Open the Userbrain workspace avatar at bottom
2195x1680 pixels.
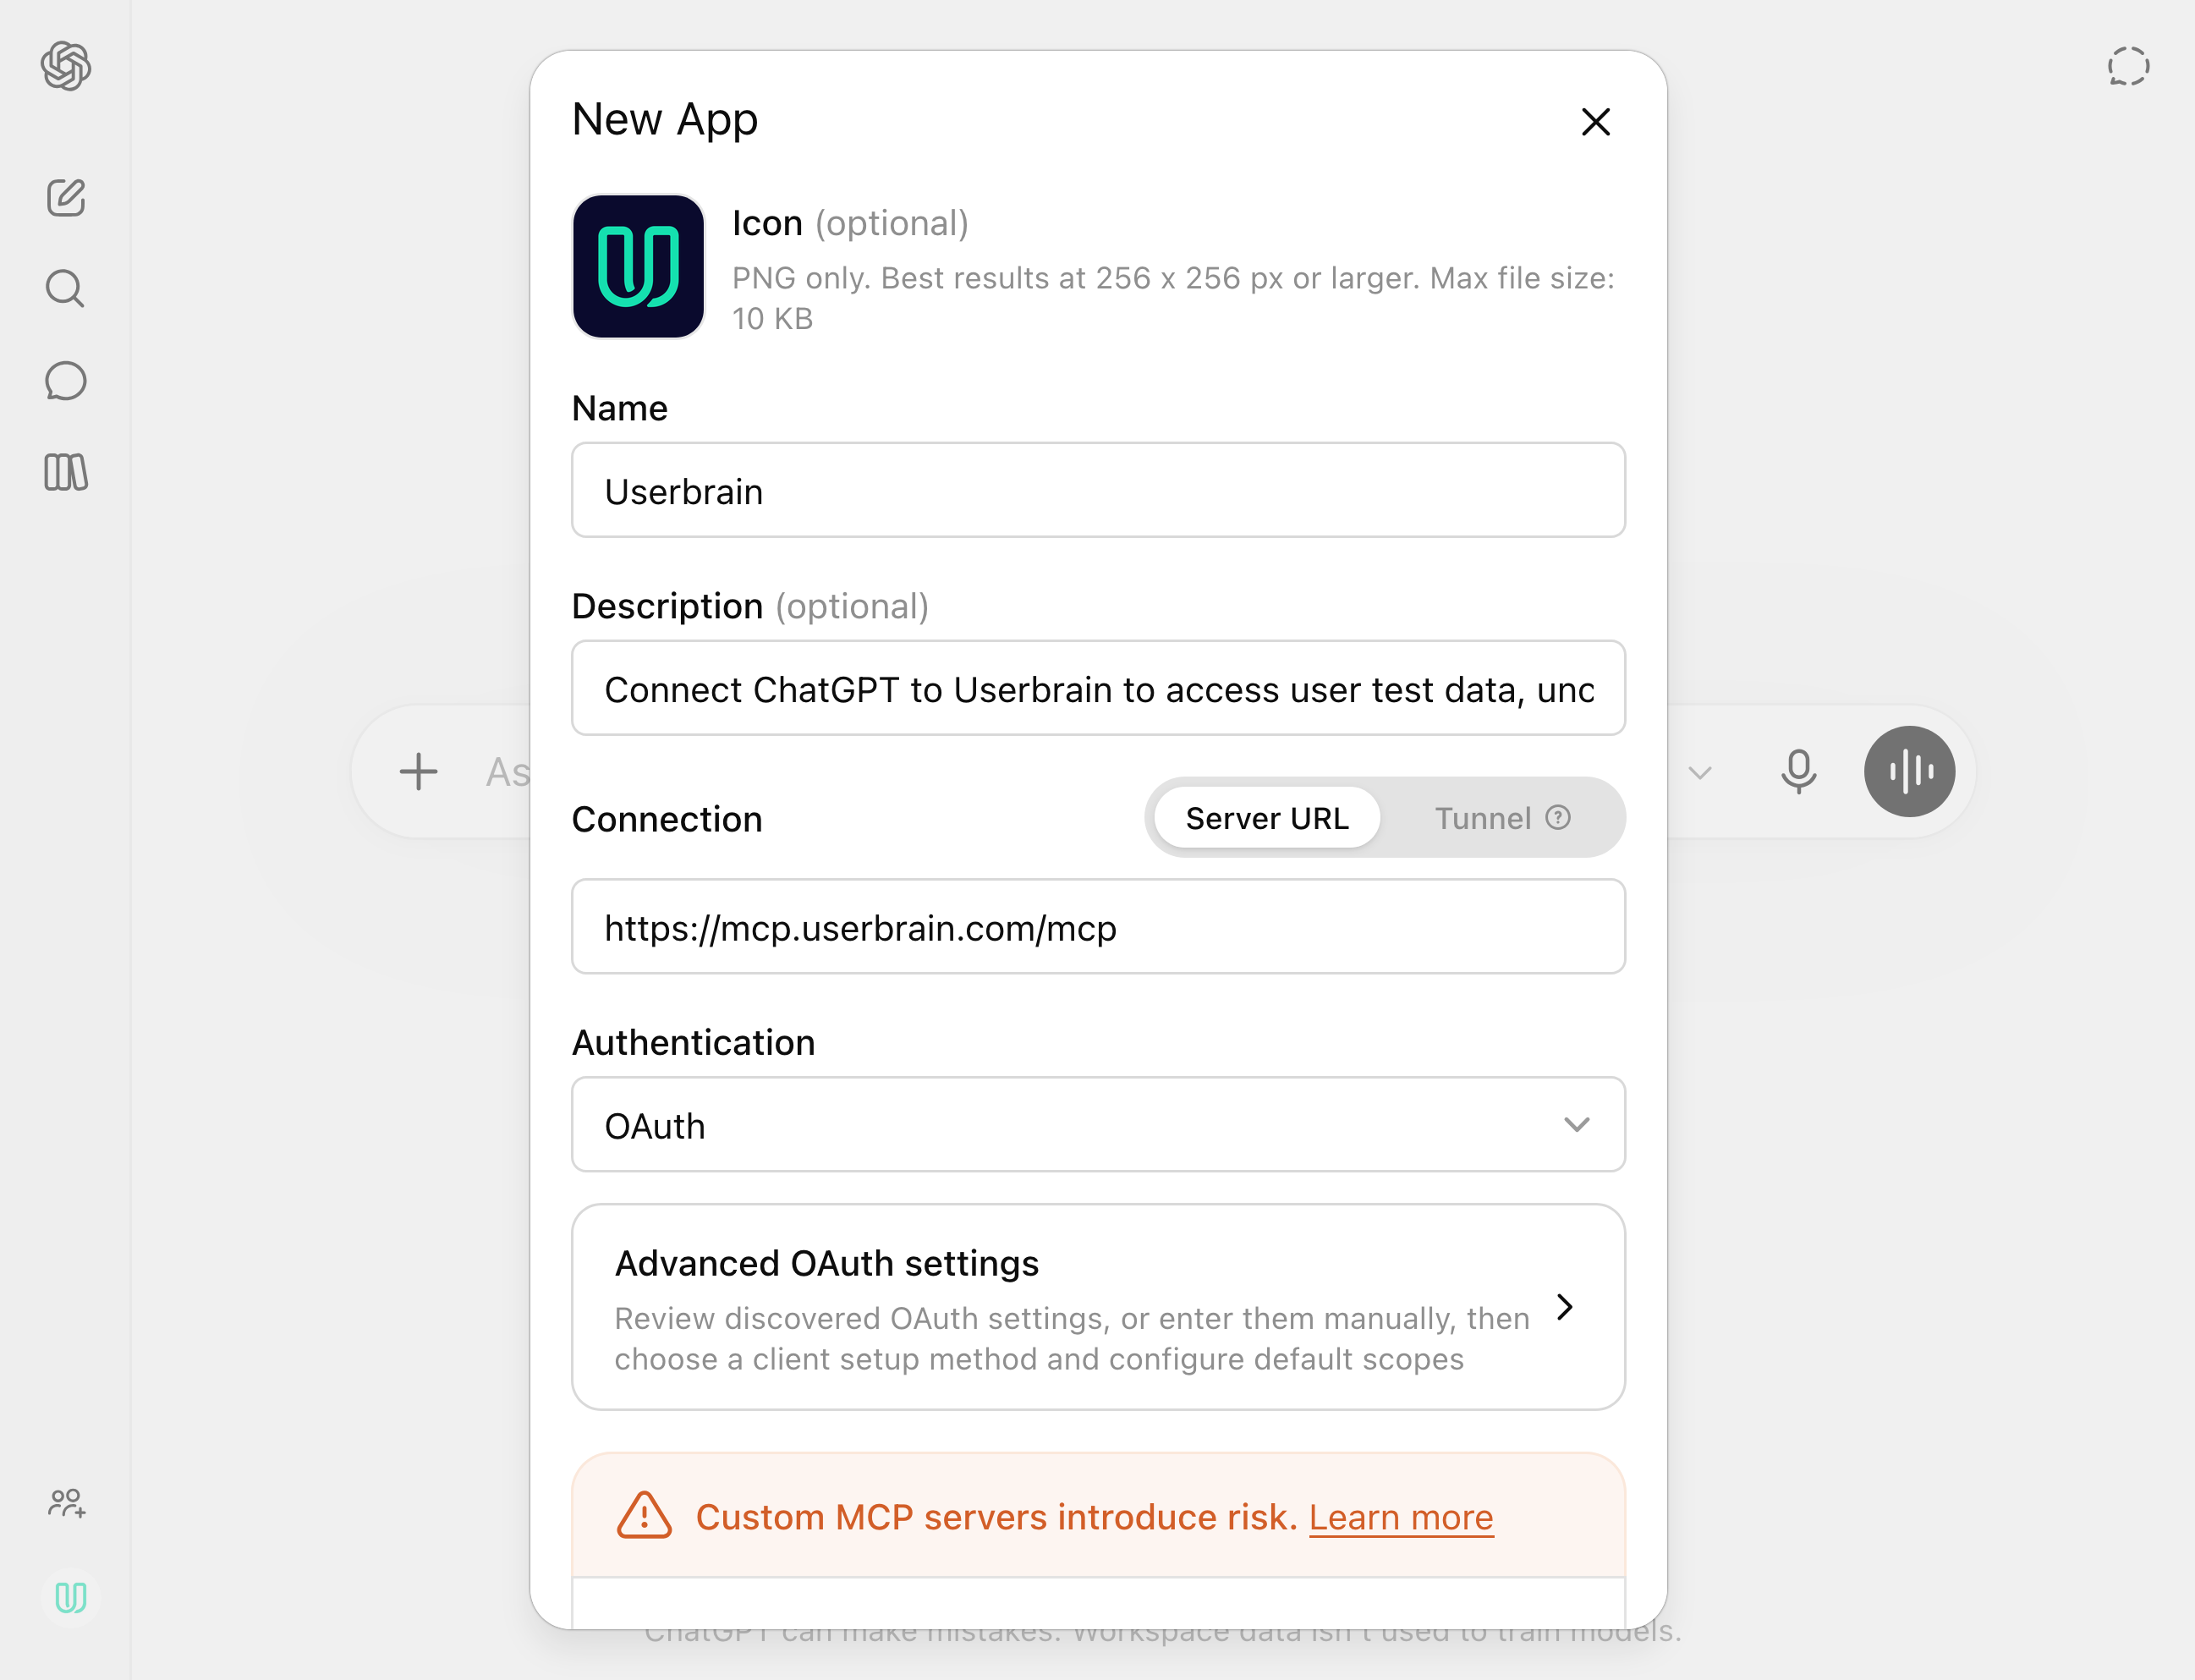point(70,1597)
